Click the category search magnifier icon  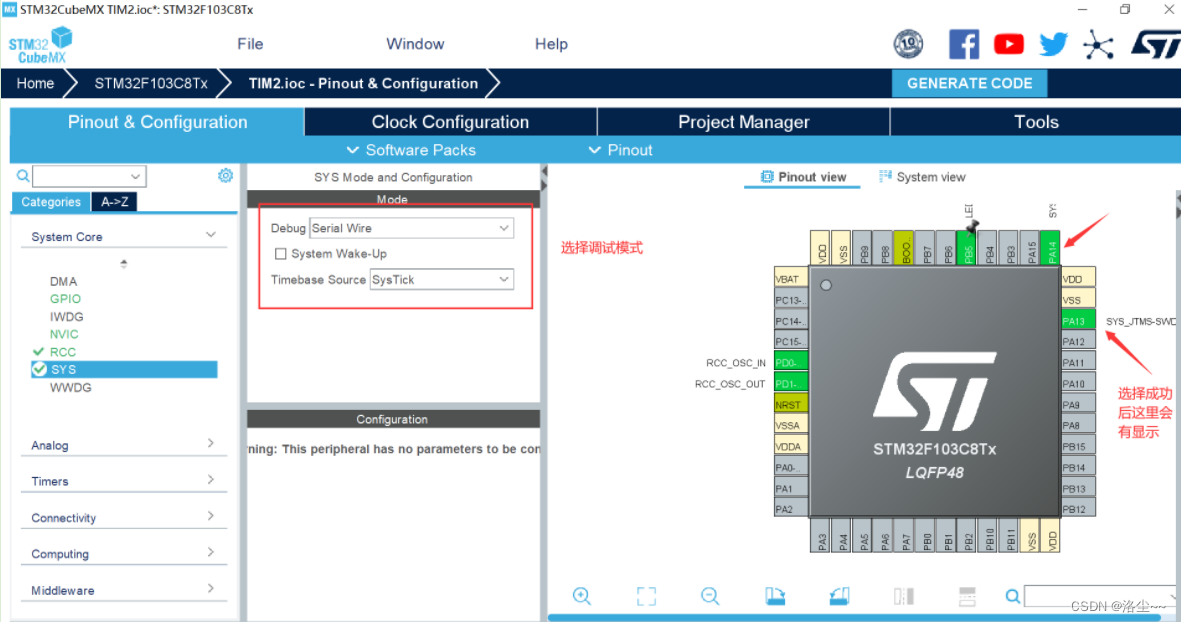click(x=23, y=176)
